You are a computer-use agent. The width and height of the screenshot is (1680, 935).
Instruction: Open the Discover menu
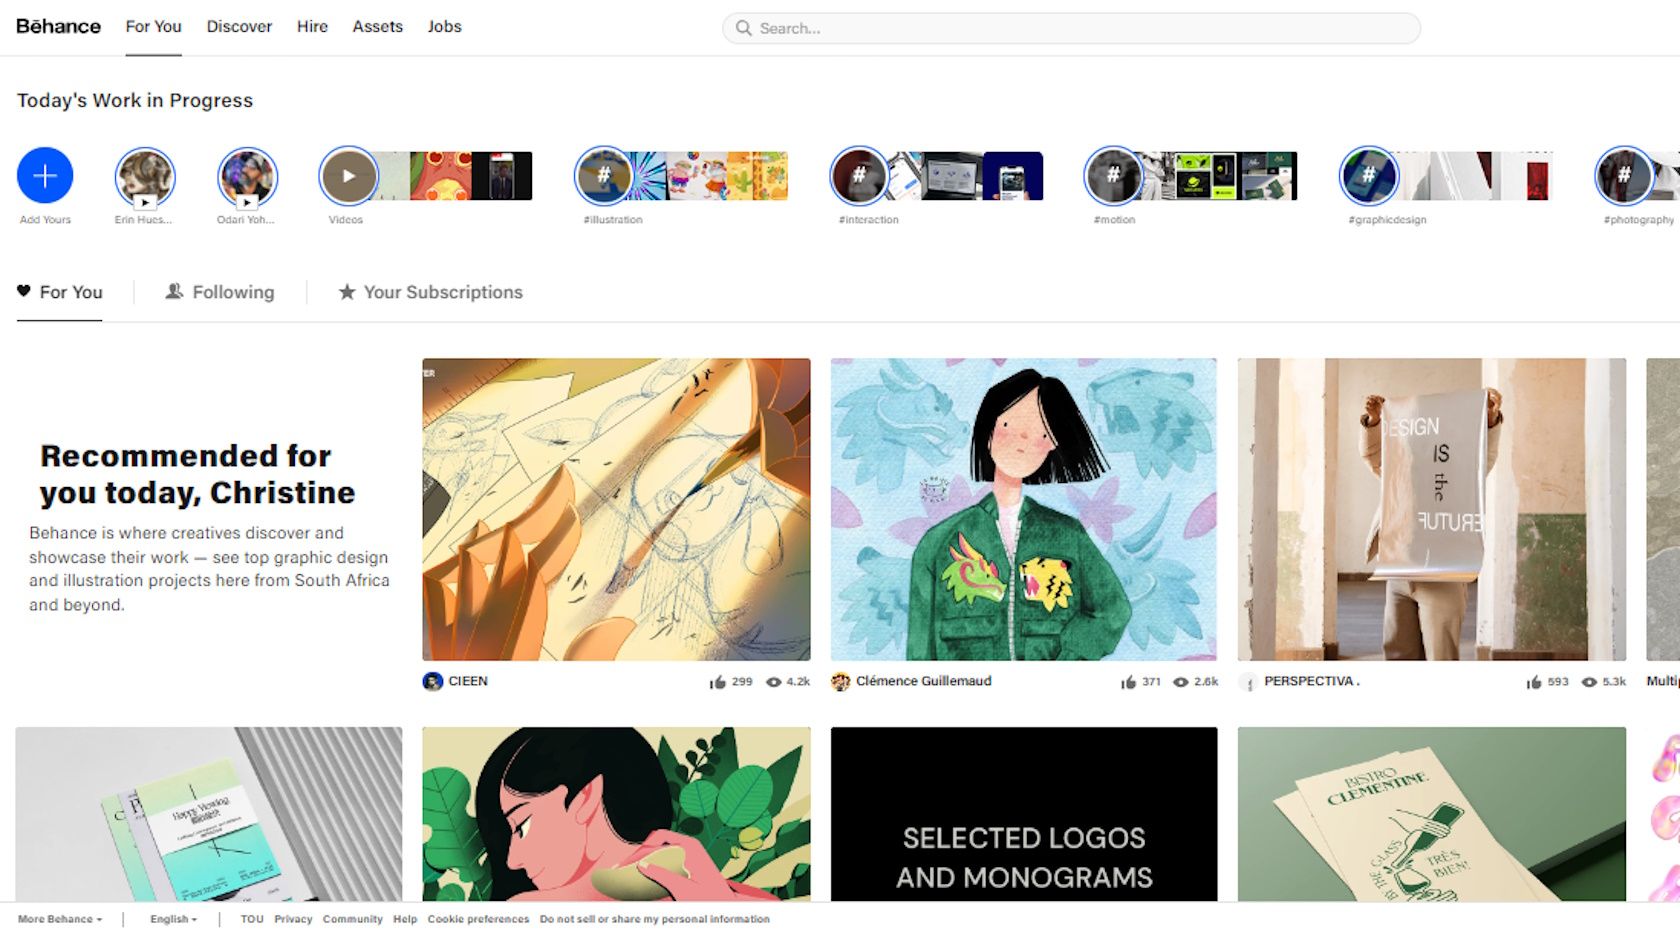click(238, 27)
